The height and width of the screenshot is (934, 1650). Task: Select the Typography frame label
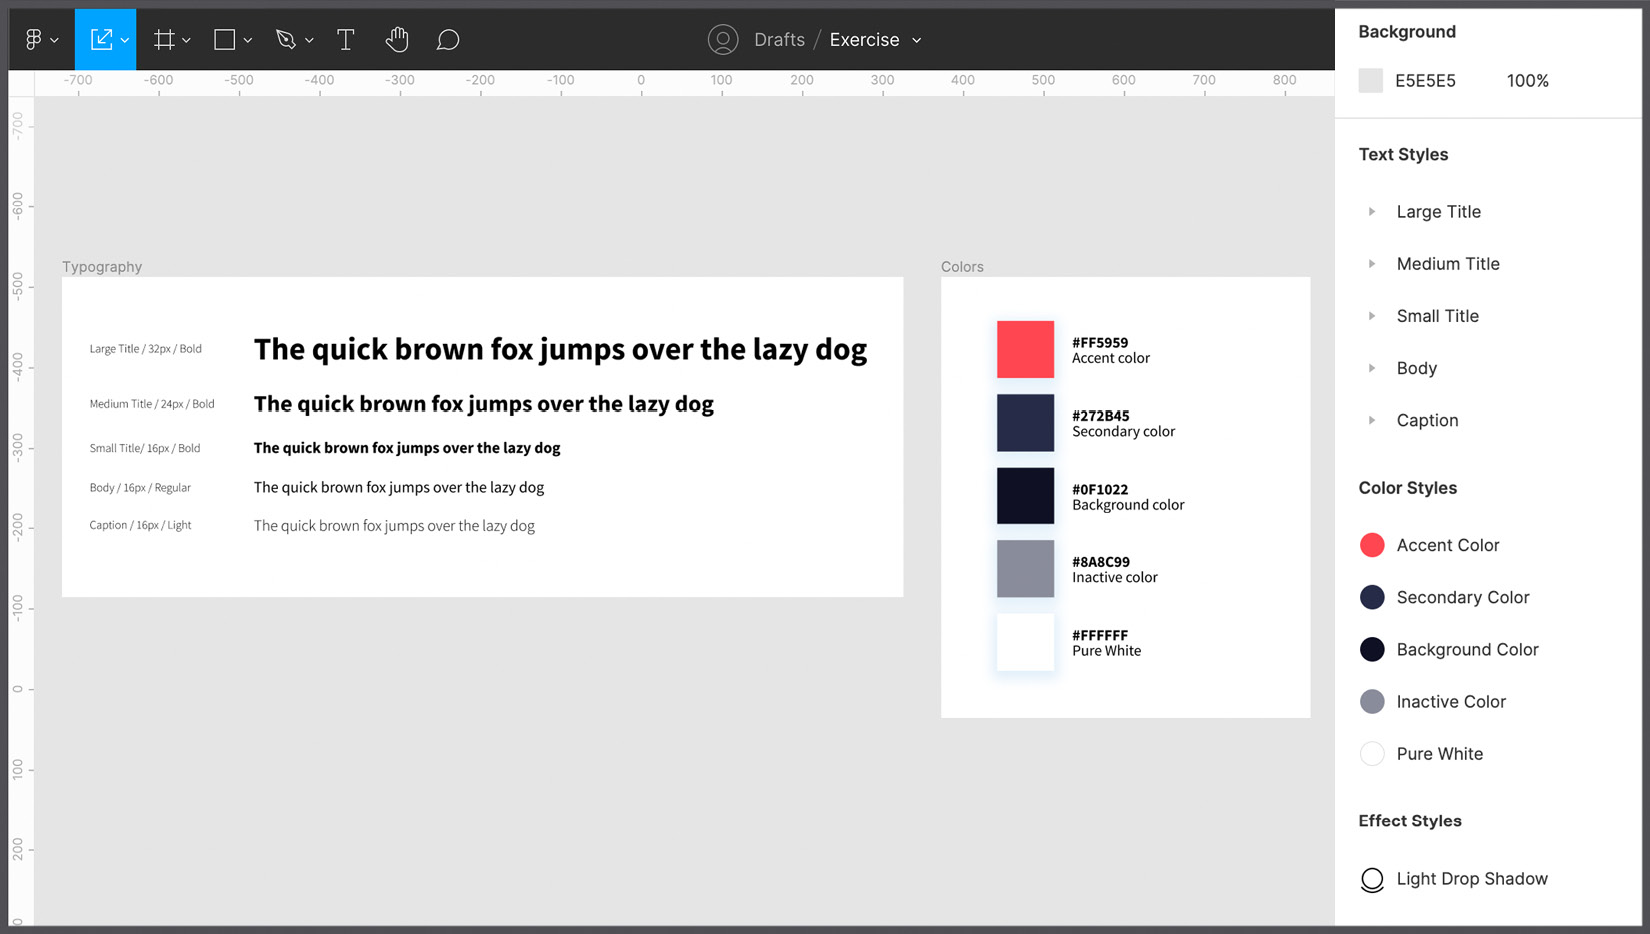coord(102,266)
